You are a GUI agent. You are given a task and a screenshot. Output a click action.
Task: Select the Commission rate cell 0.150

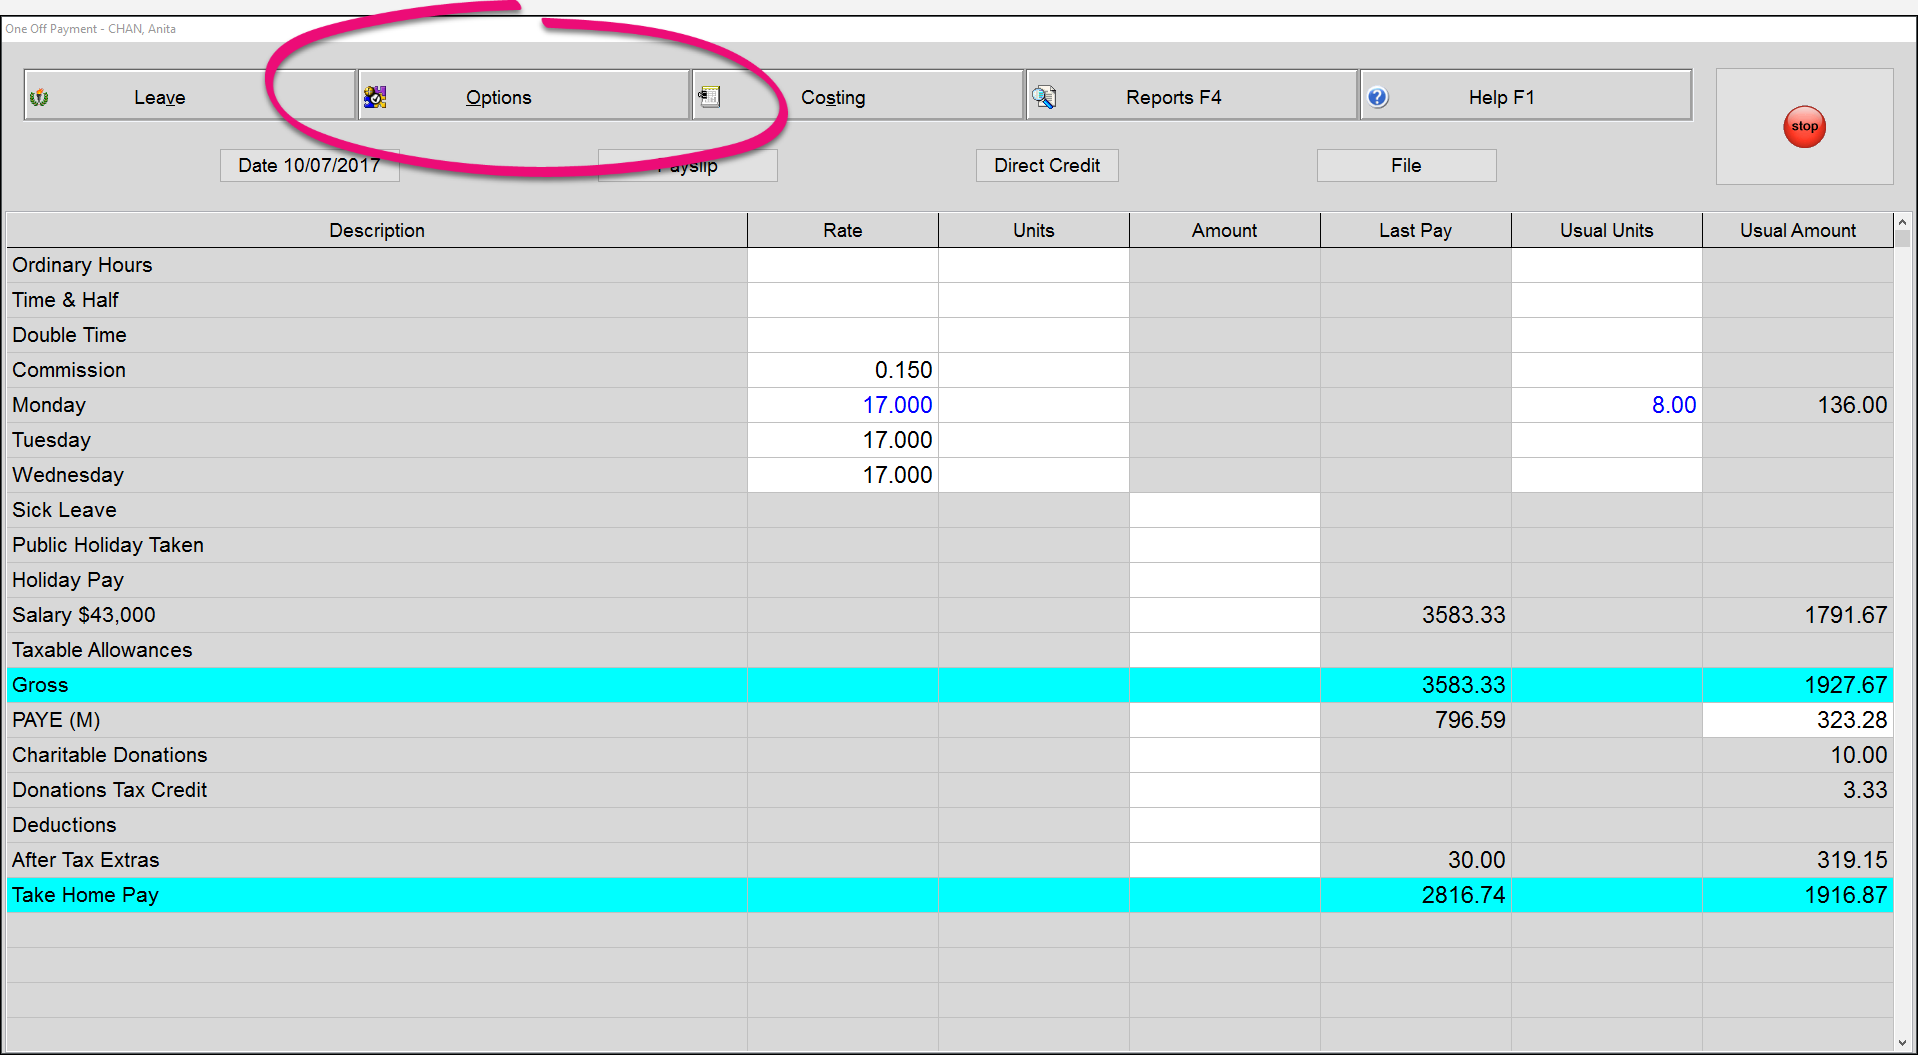click(842, 370)
